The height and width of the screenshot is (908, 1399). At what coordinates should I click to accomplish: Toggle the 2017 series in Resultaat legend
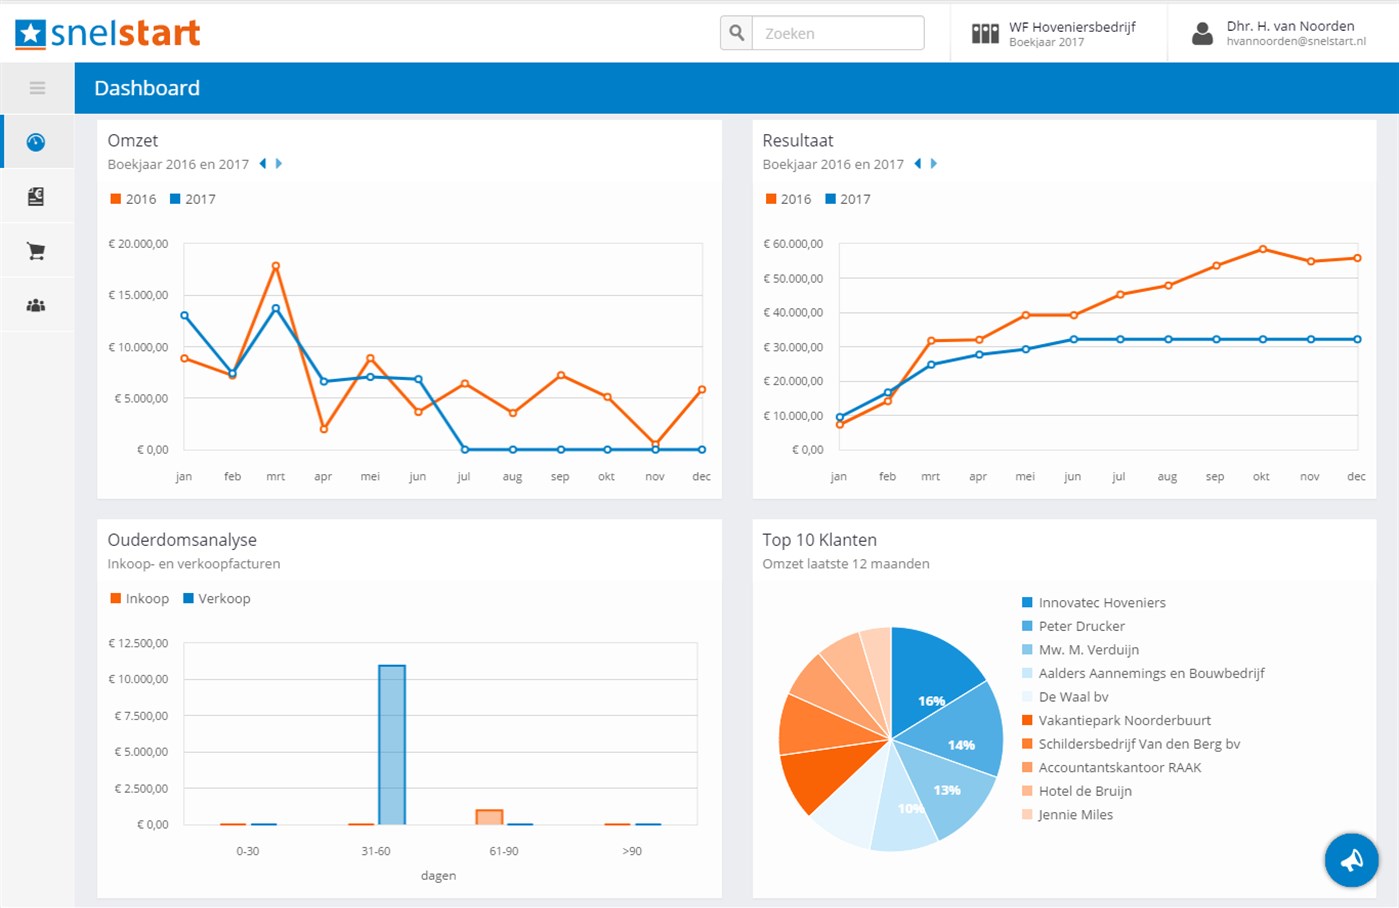pyautogui.click(x=847, y=199)
